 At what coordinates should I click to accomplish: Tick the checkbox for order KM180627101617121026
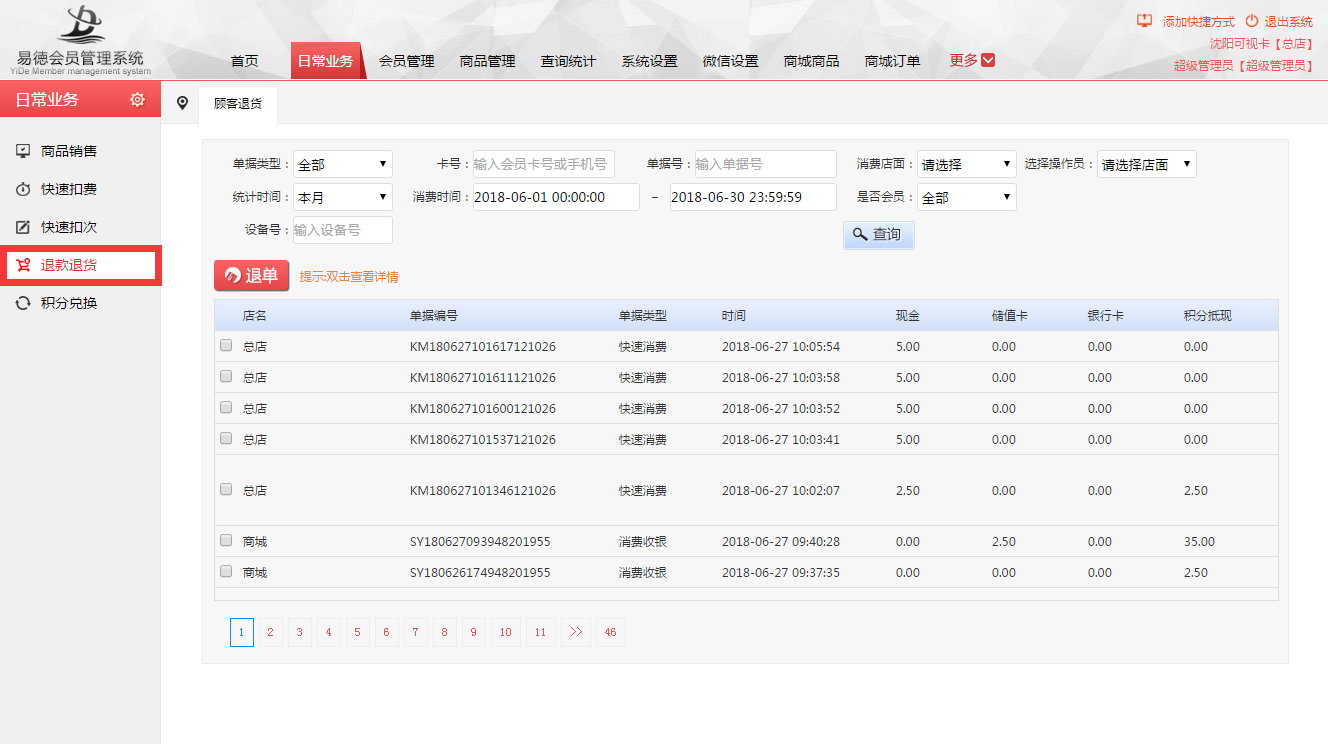point(225,346)
